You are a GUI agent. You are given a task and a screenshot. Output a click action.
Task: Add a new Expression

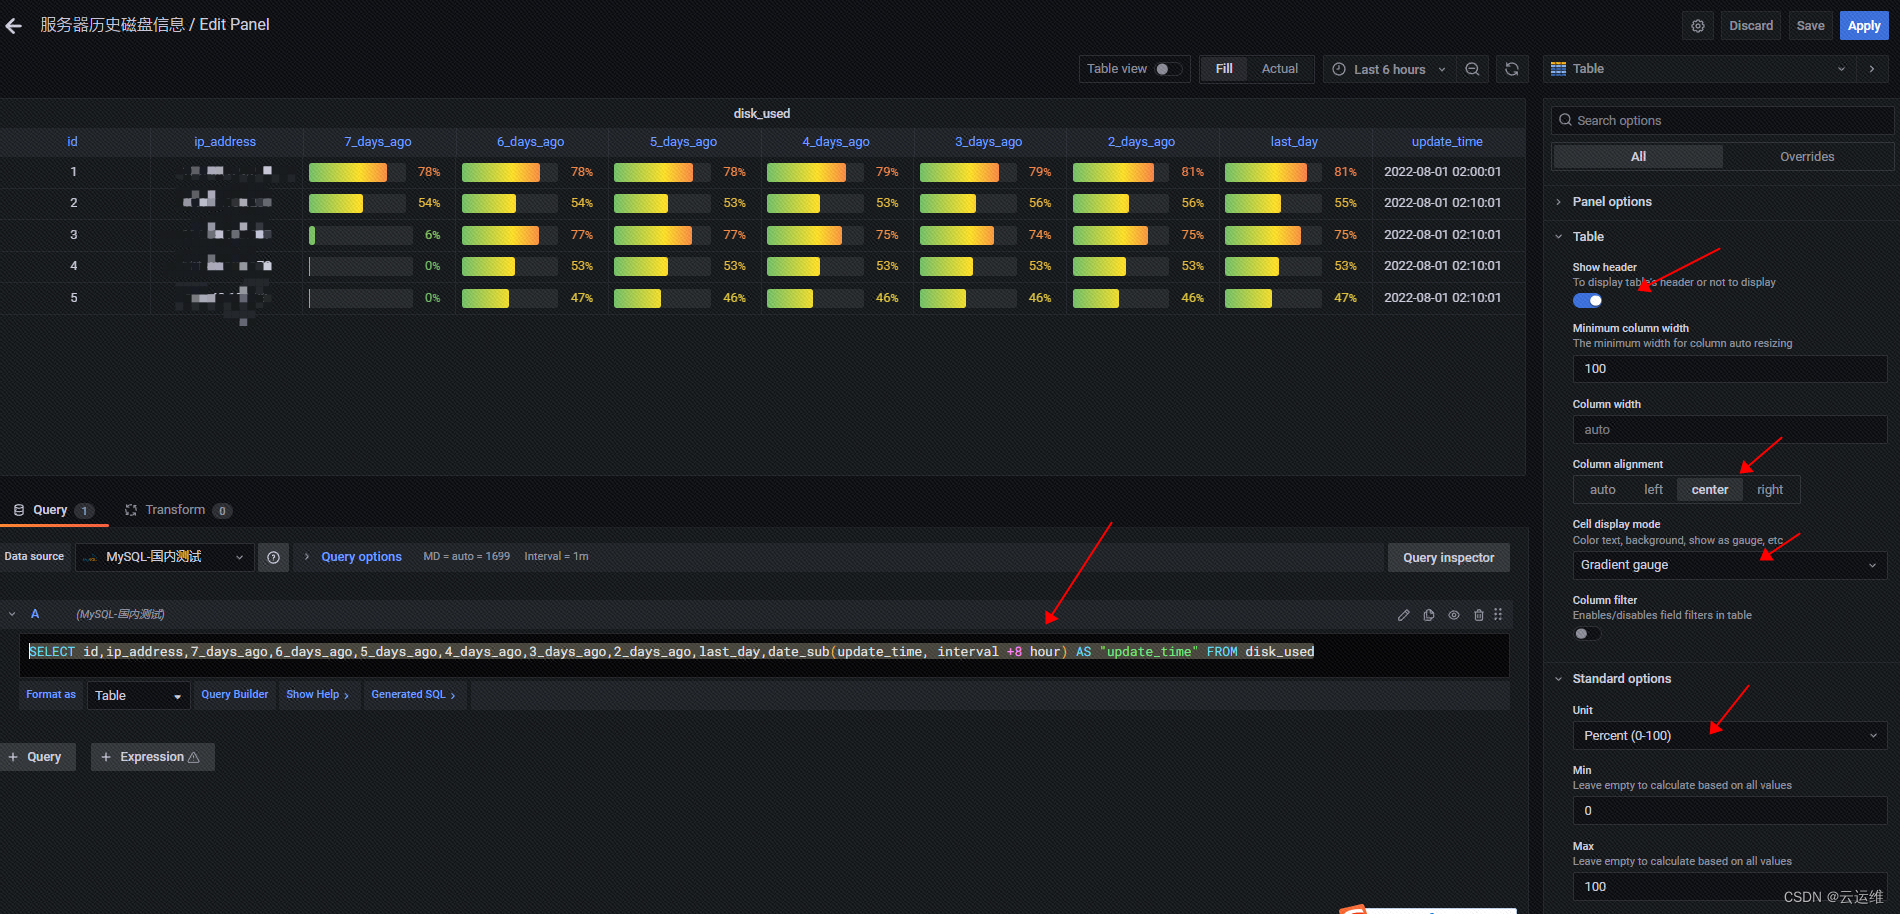tap(152, 757)
